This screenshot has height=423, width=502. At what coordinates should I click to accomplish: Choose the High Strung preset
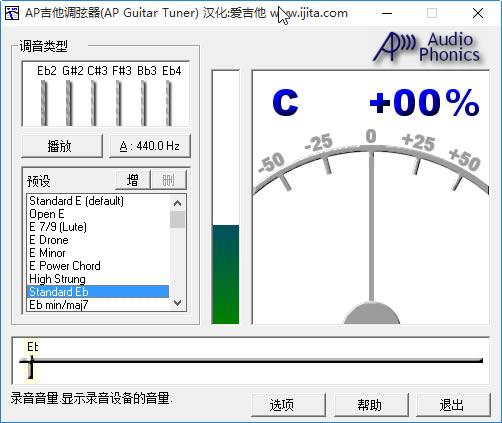(98, 279)
